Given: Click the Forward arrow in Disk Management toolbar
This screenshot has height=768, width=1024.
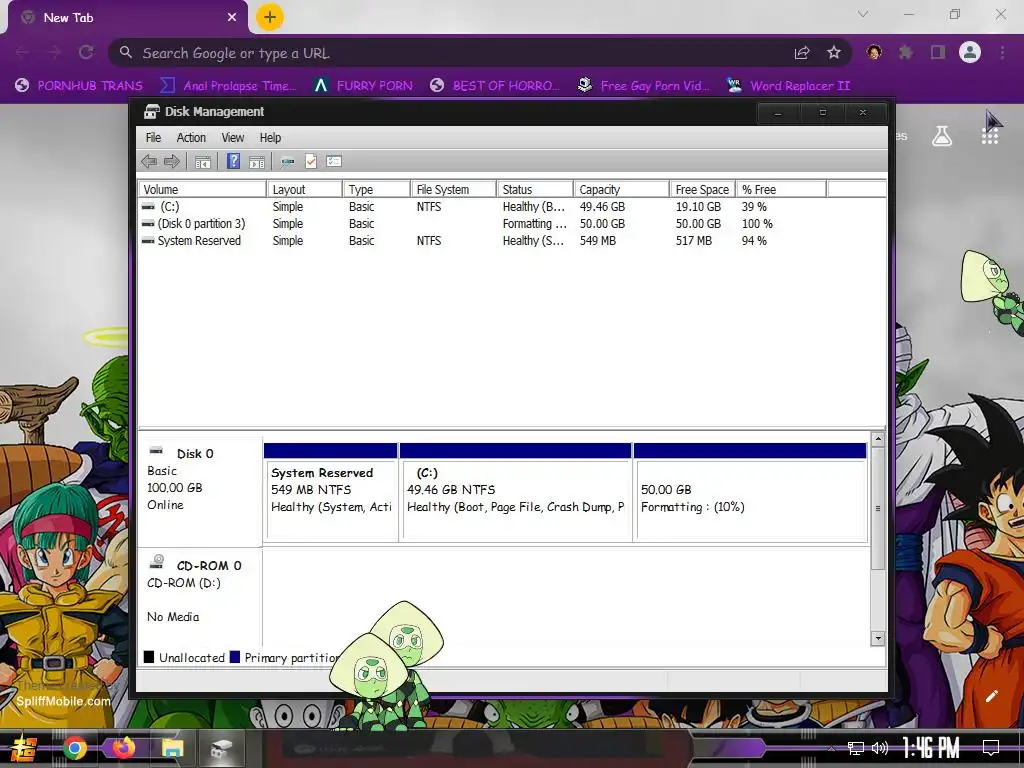Looking at the screenshot, I should pyautogui.click(x=172, y=161).
